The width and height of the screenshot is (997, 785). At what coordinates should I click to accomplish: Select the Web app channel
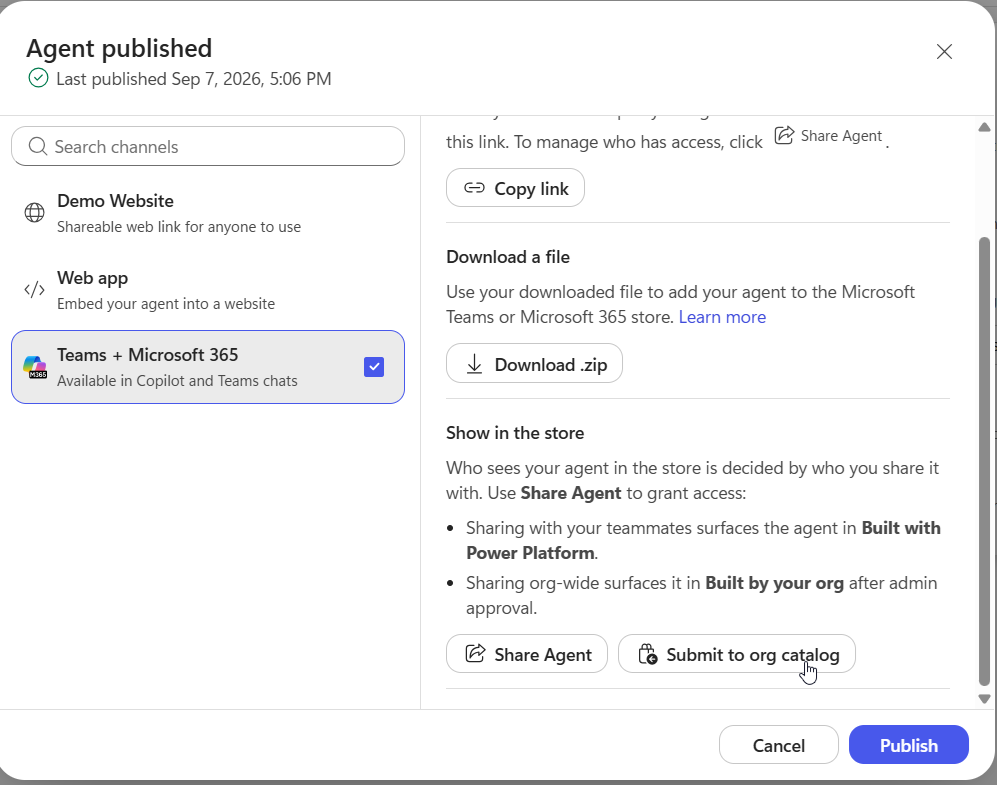pos(208,290)
